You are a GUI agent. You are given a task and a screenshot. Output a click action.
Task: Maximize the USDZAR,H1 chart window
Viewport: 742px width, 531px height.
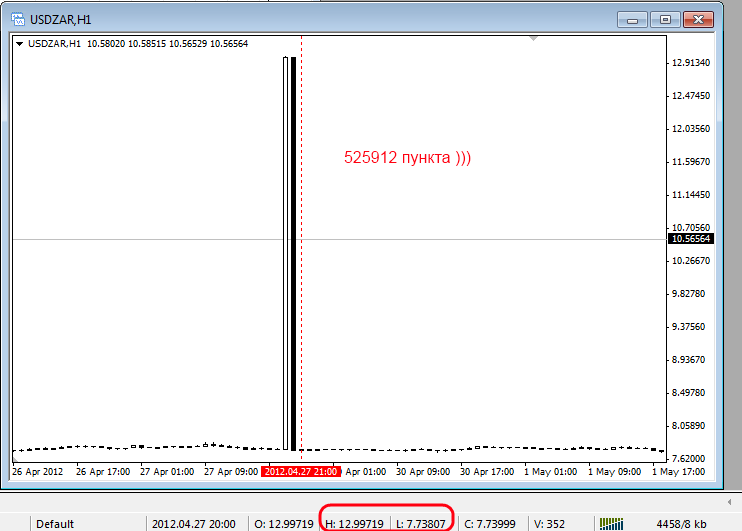[665, 19]
